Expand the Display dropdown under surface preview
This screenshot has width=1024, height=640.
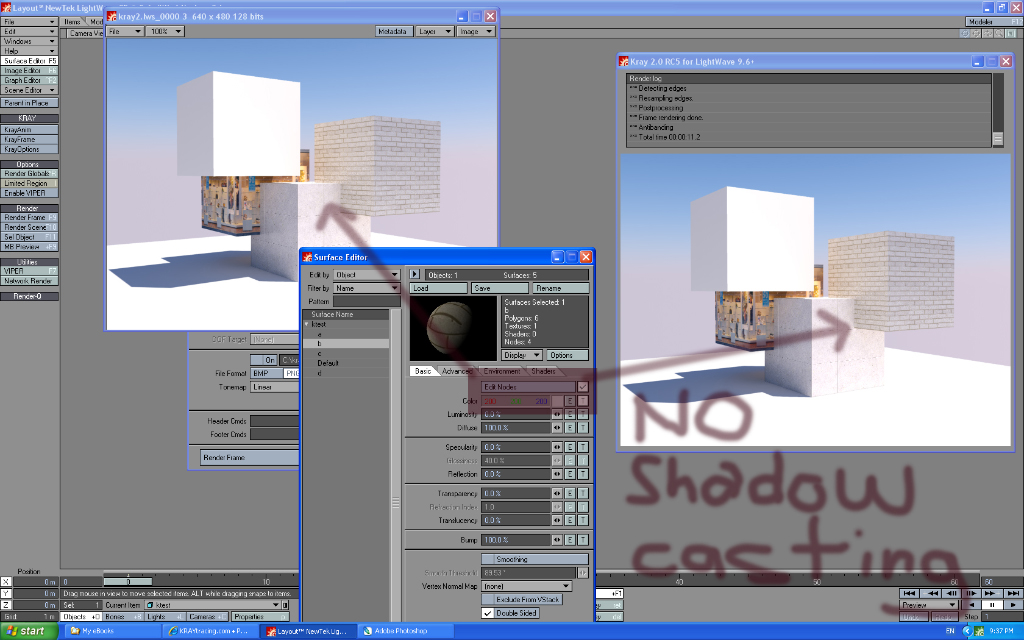click(x=522, y=355)
